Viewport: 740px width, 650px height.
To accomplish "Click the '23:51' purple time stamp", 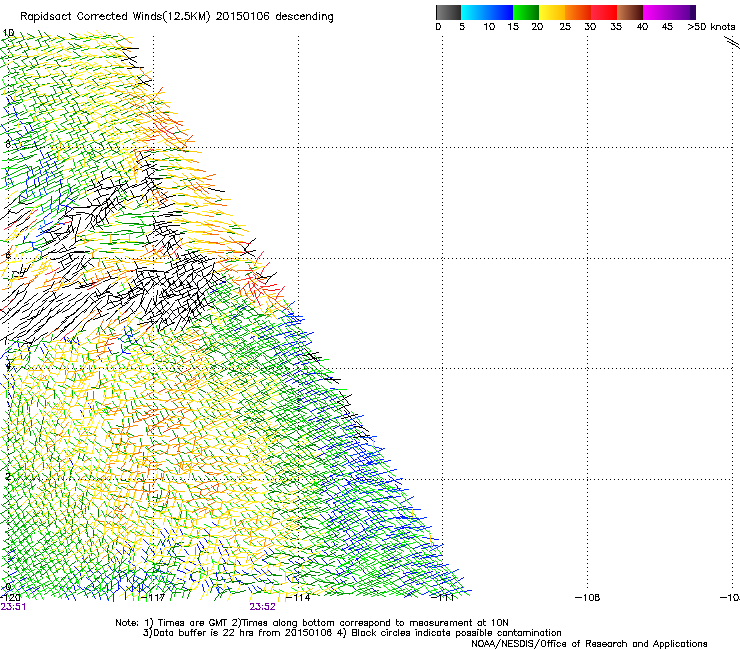I will (x=13, y=607).
